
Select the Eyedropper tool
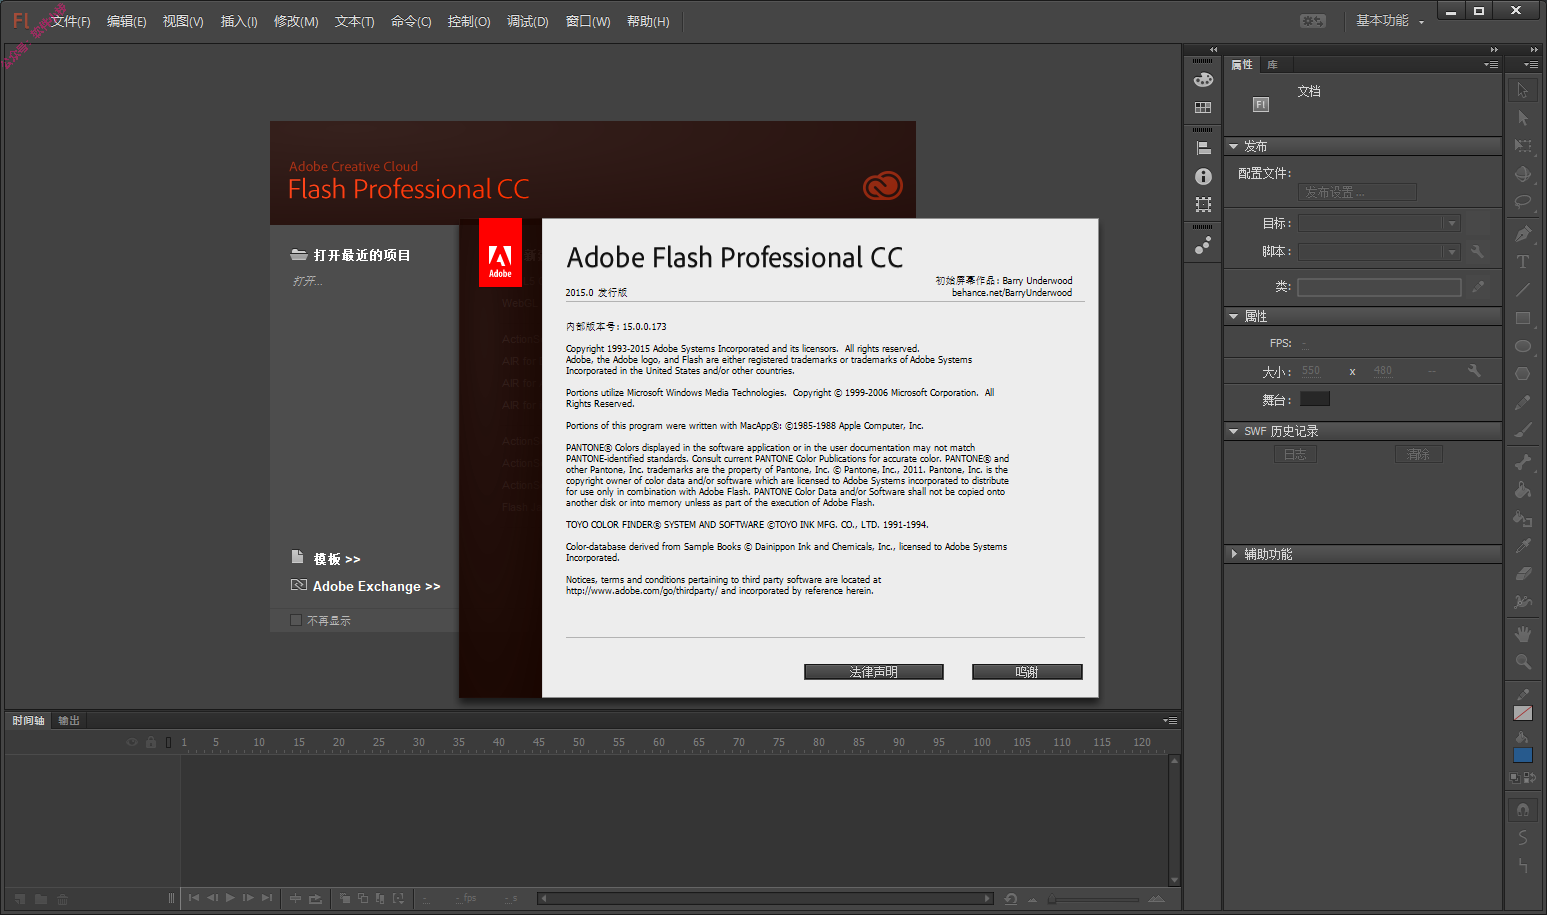pos(1522,546)
